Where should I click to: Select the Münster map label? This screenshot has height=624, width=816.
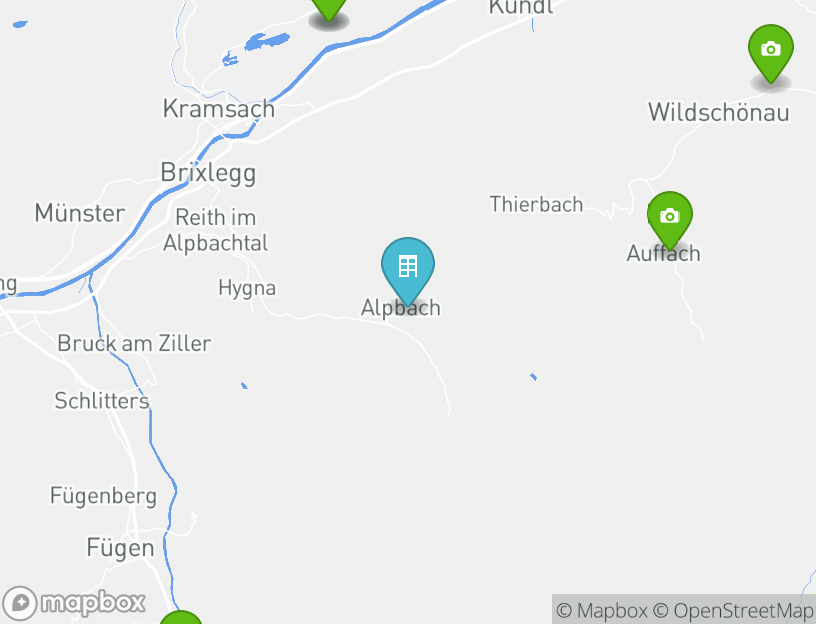[80, 213]
